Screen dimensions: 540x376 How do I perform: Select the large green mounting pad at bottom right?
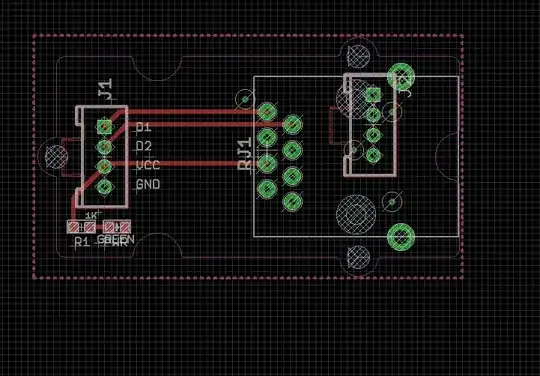click(401, 237)
